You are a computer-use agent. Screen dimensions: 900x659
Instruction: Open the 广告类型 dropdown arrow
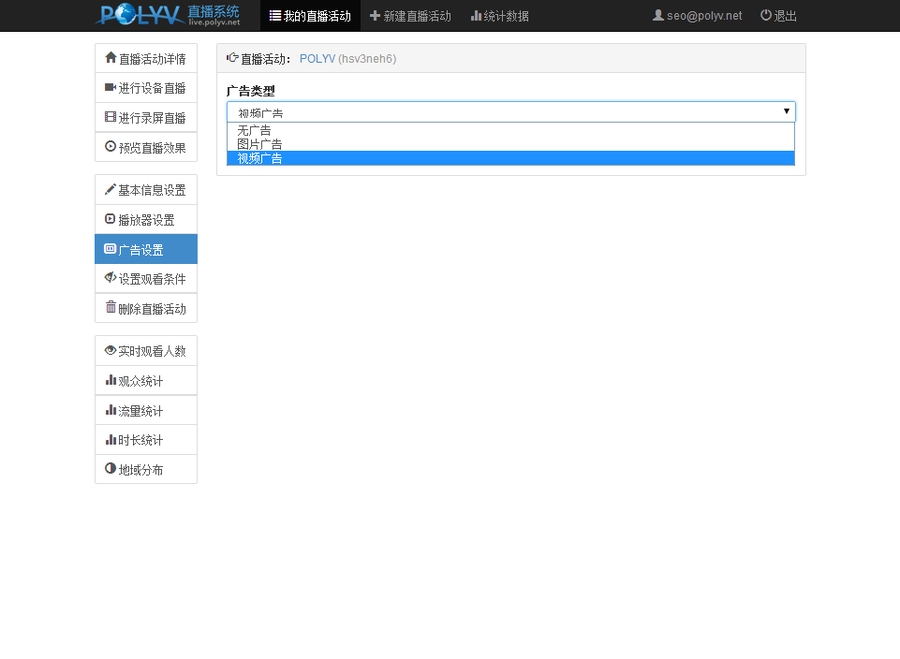pyautogui.click(x=786, y=111)
